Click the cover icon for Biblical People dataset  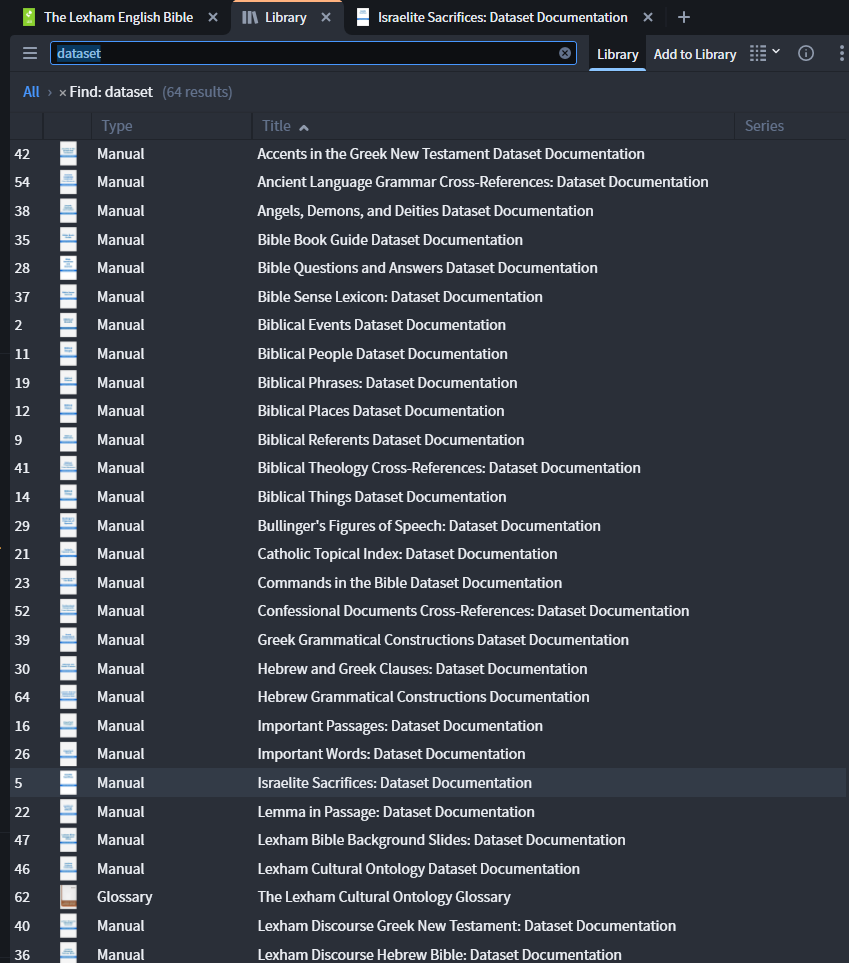68,354
